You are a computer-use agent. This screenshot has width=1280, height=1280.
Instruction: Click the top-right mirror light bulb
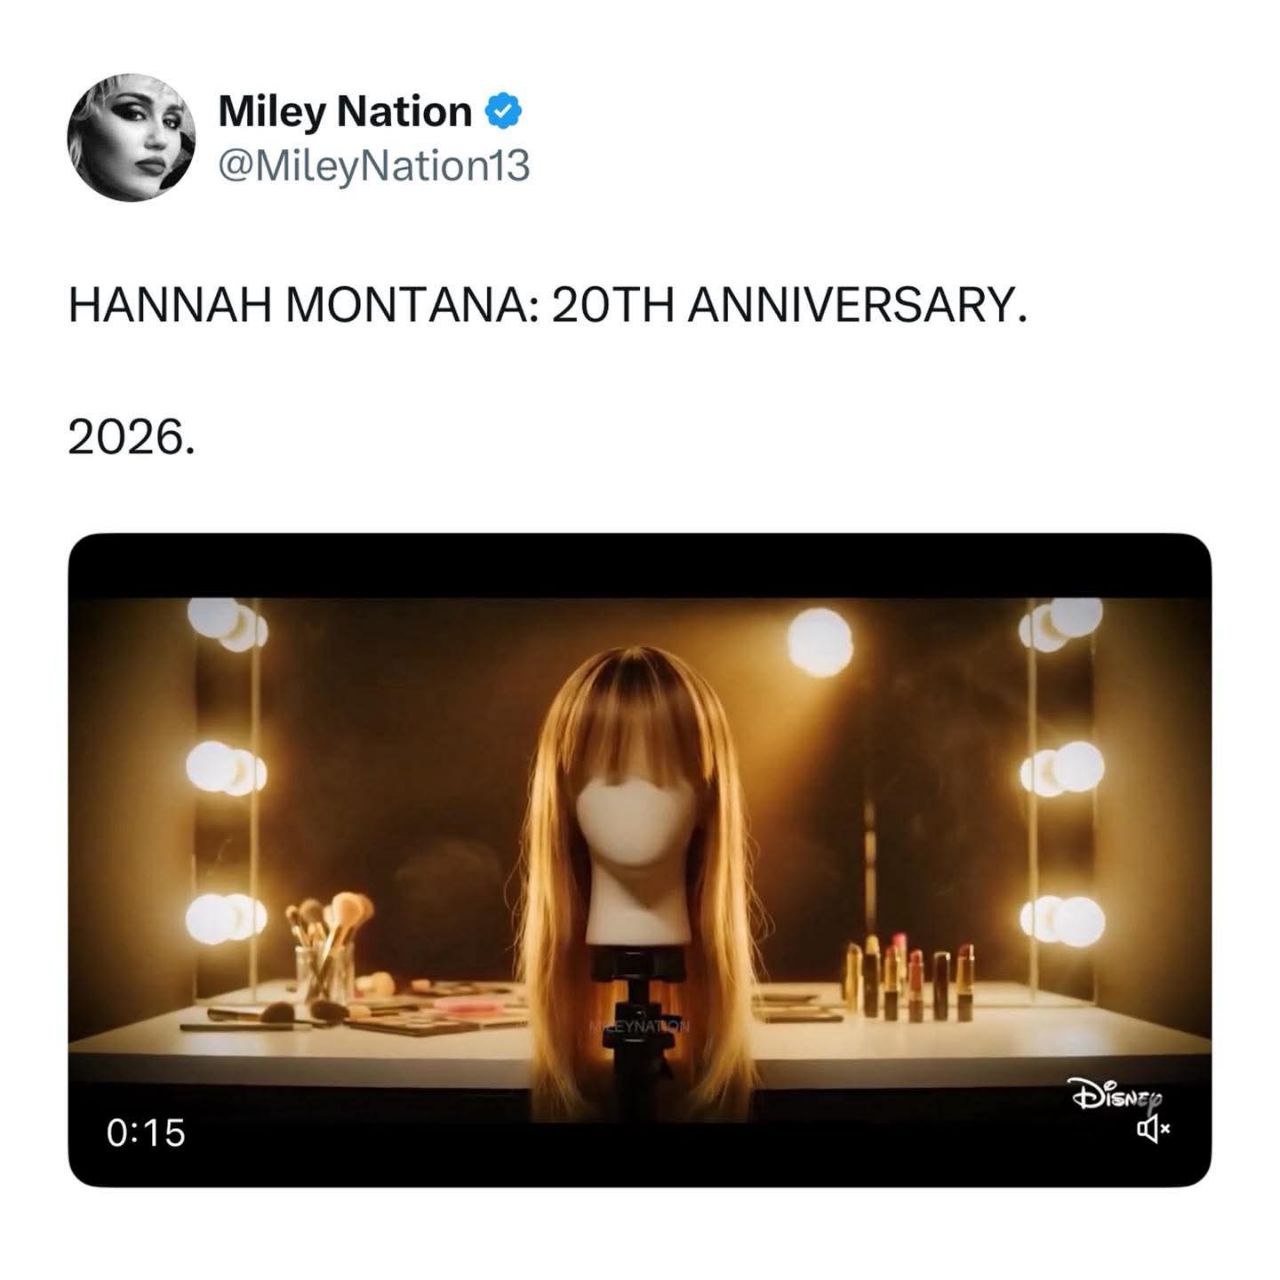click(1061, 623)
